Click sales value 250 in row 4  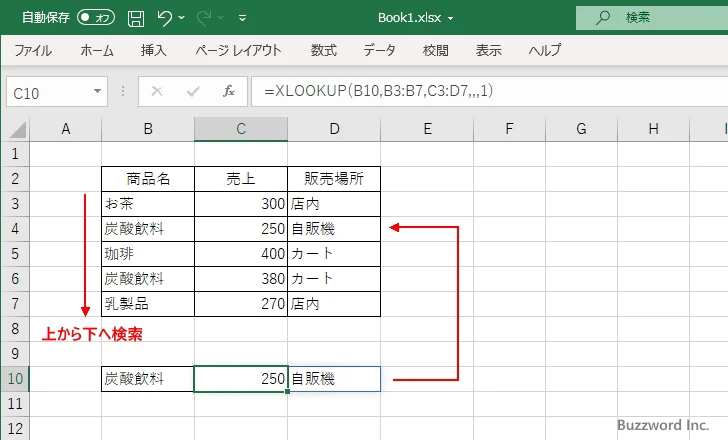point(241,229)
